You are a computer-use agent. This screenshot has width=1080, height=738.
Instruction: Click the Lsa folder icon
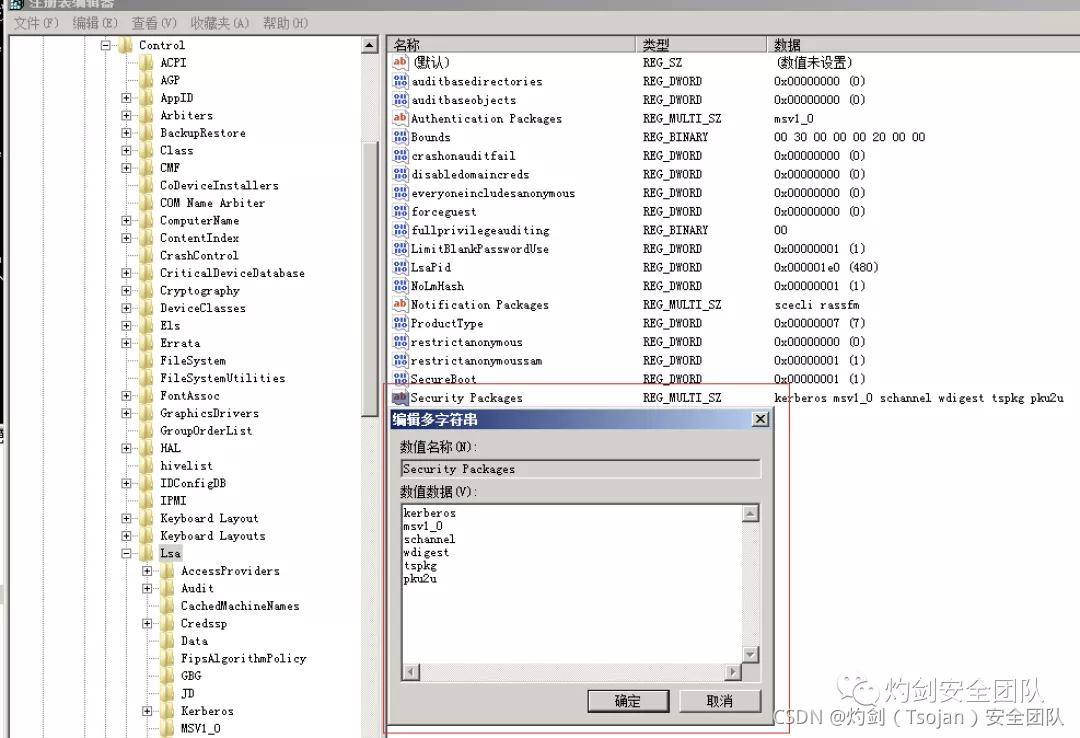coord(146,553)
